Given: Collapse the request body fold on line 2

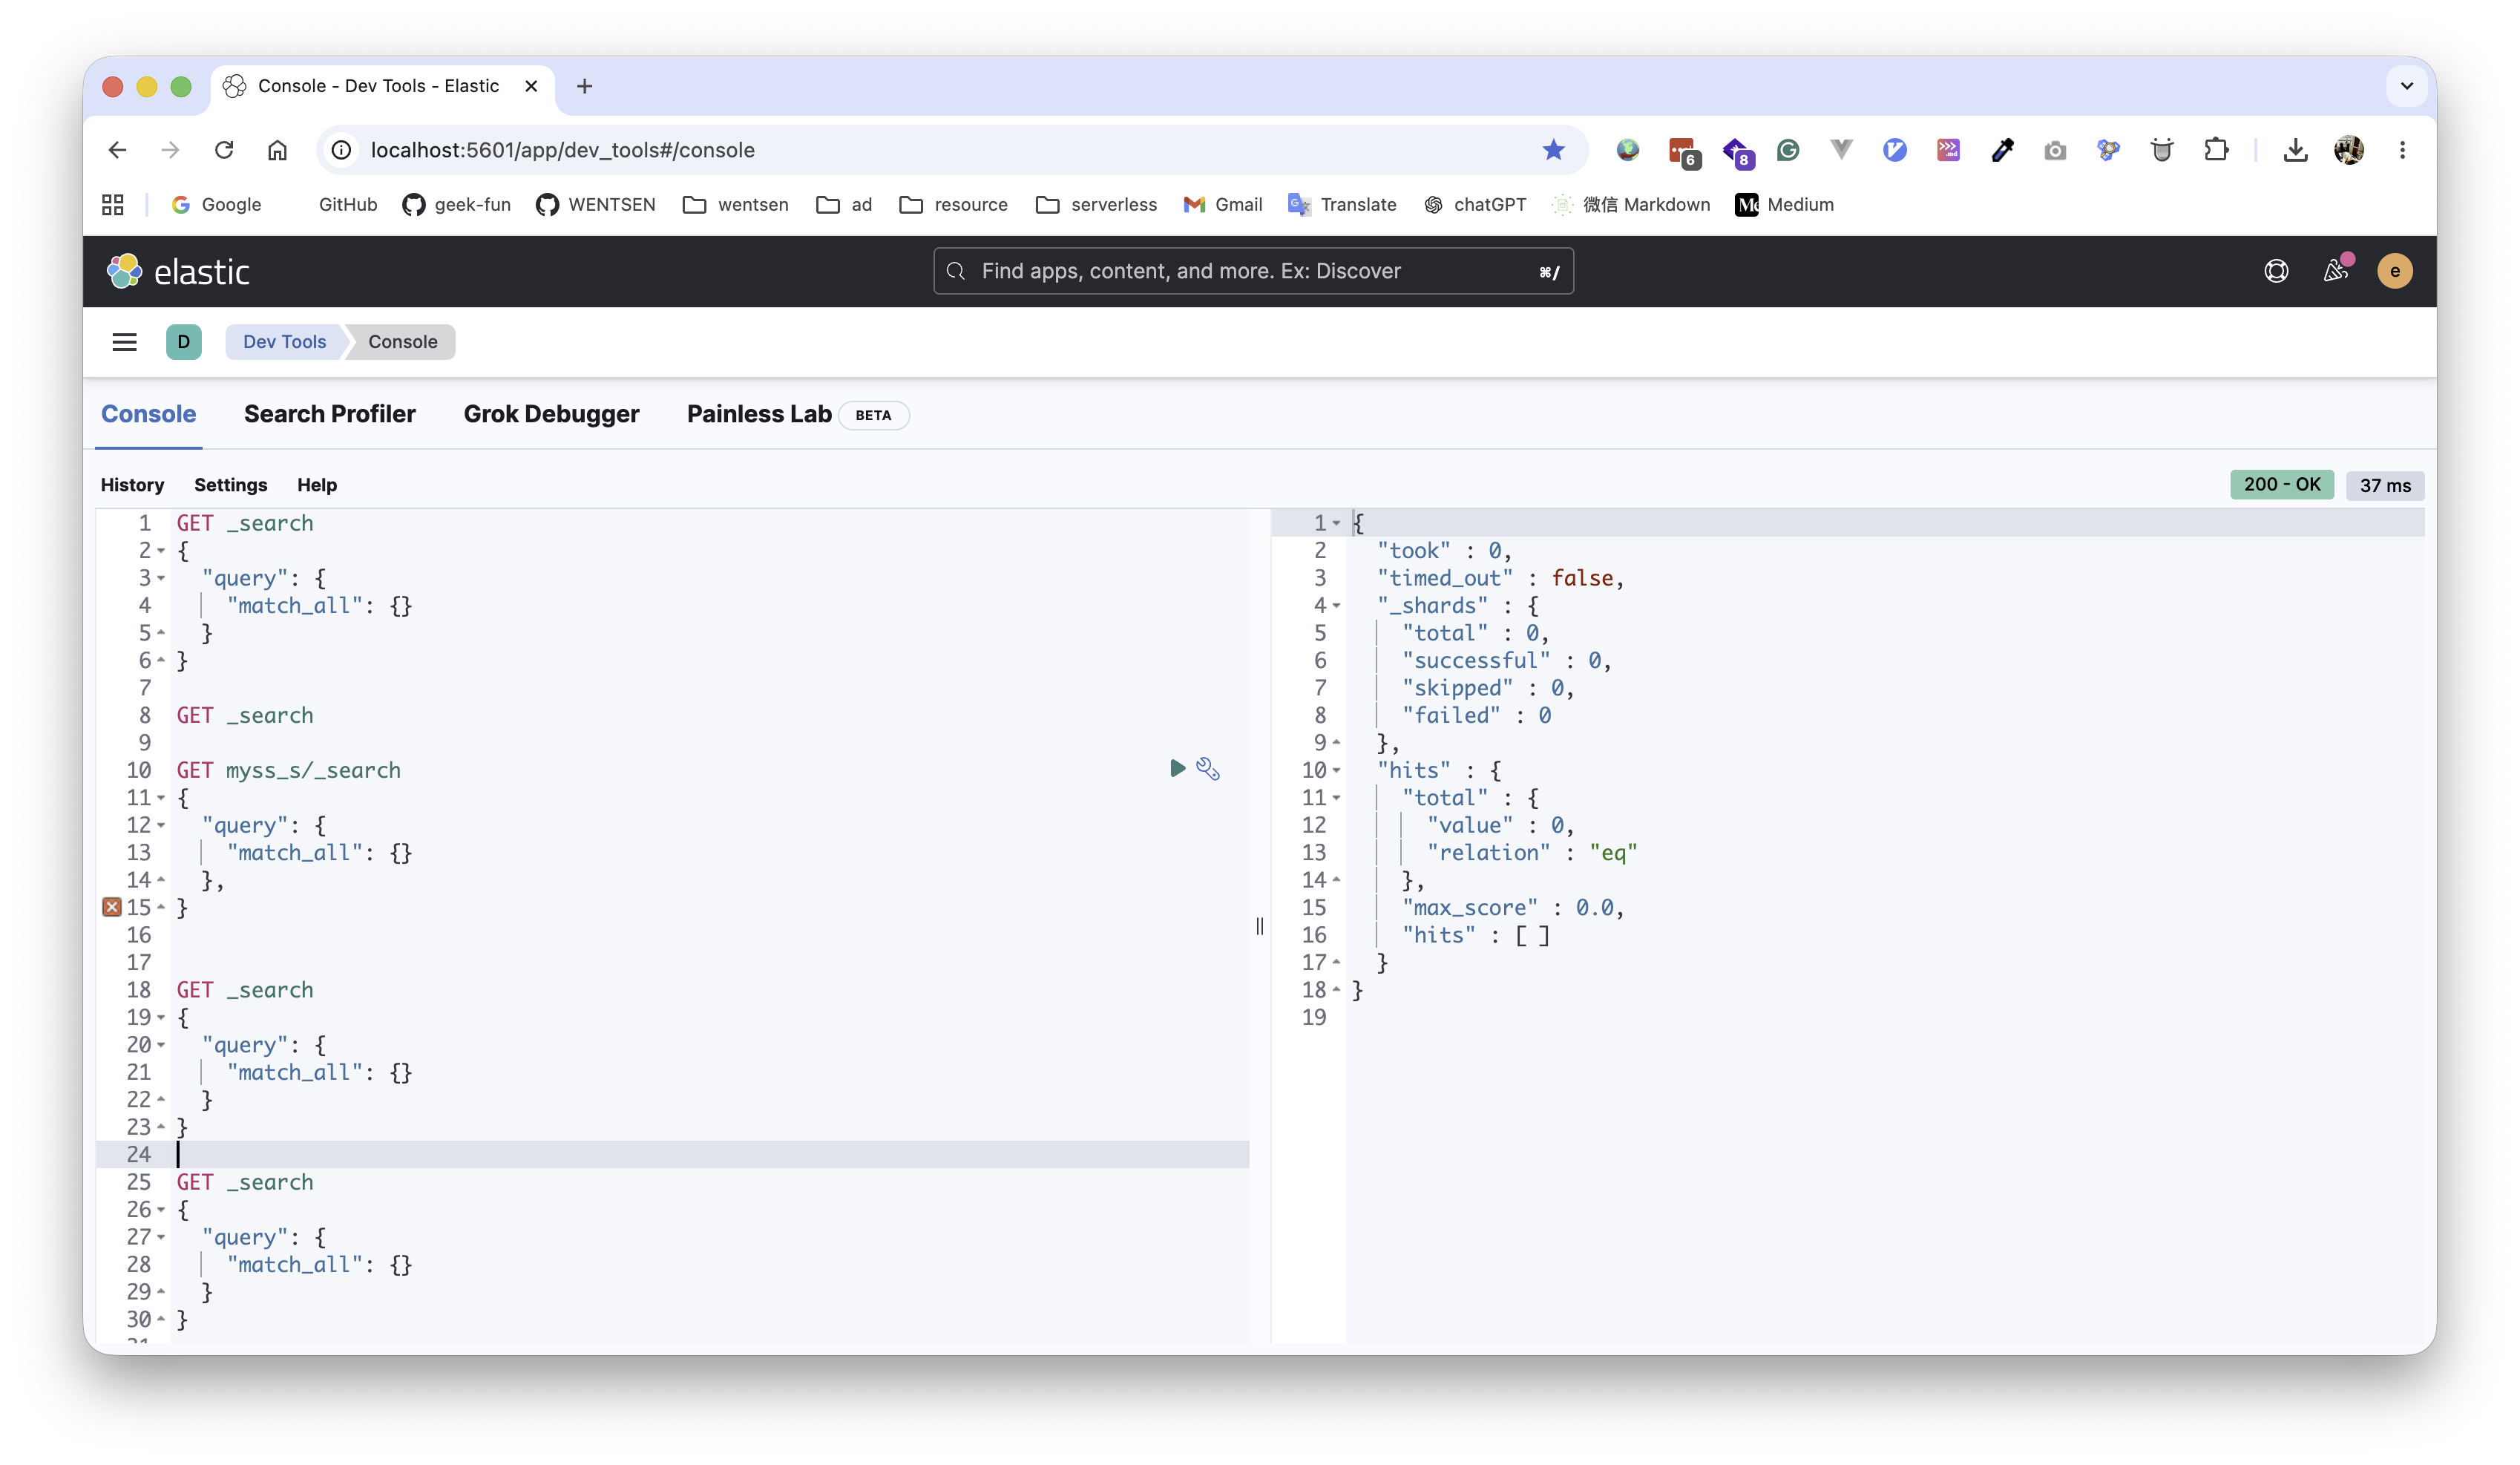Looking at the screenshot, I should (161, 551).
